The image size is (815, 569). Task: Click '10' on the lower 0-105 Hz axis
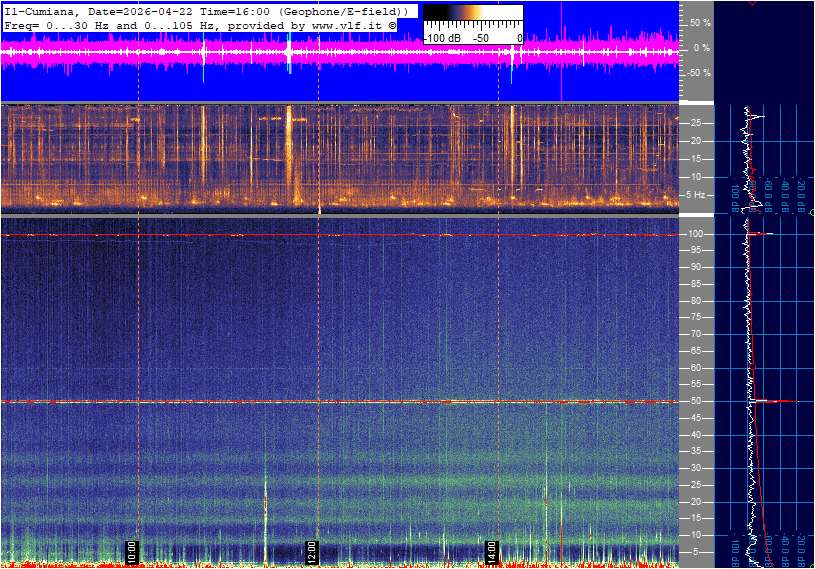[695, 535]
